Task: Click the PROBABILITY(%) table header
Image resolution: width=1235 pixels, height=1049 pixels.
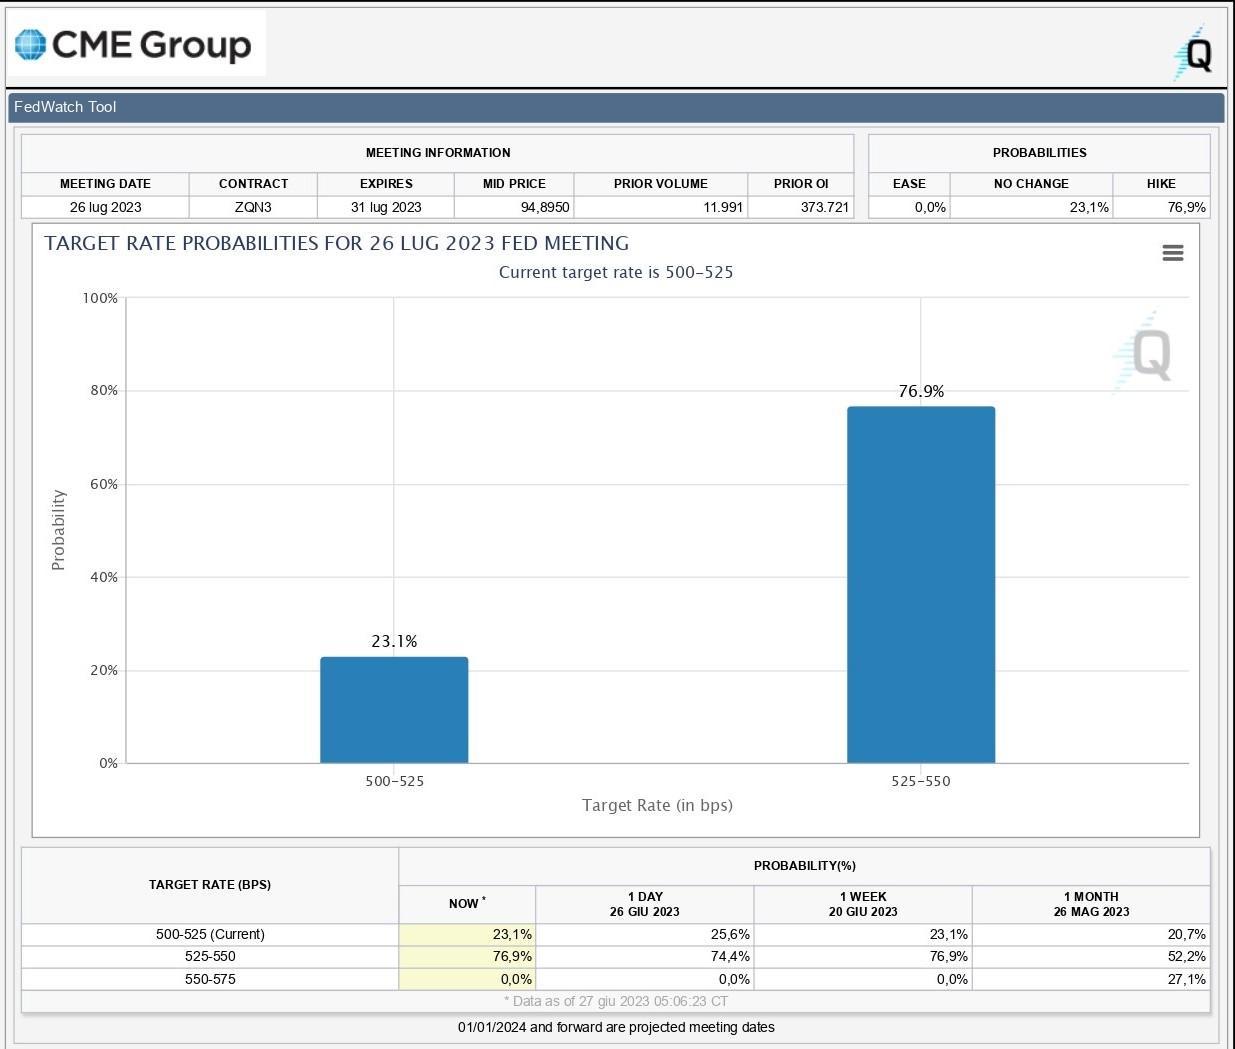Action: coord(805,866)
